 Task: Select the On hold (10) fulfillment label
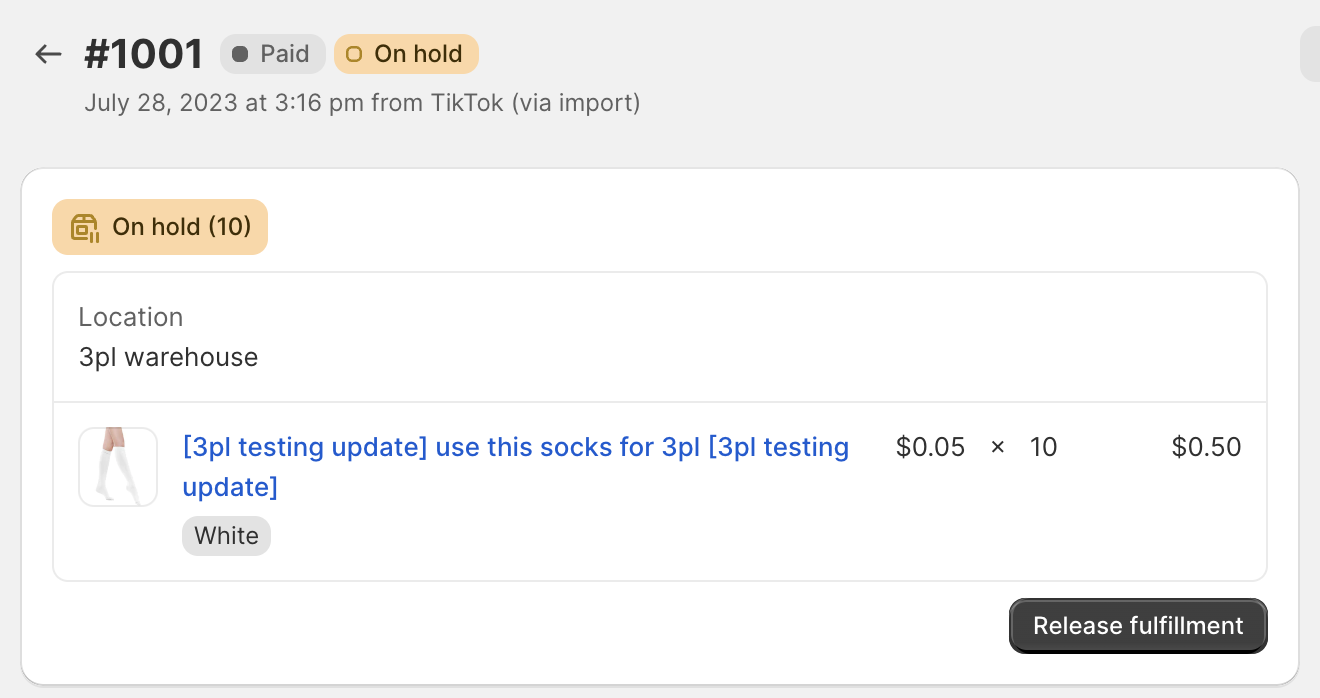pyautogui.click(x=181, y=227)
